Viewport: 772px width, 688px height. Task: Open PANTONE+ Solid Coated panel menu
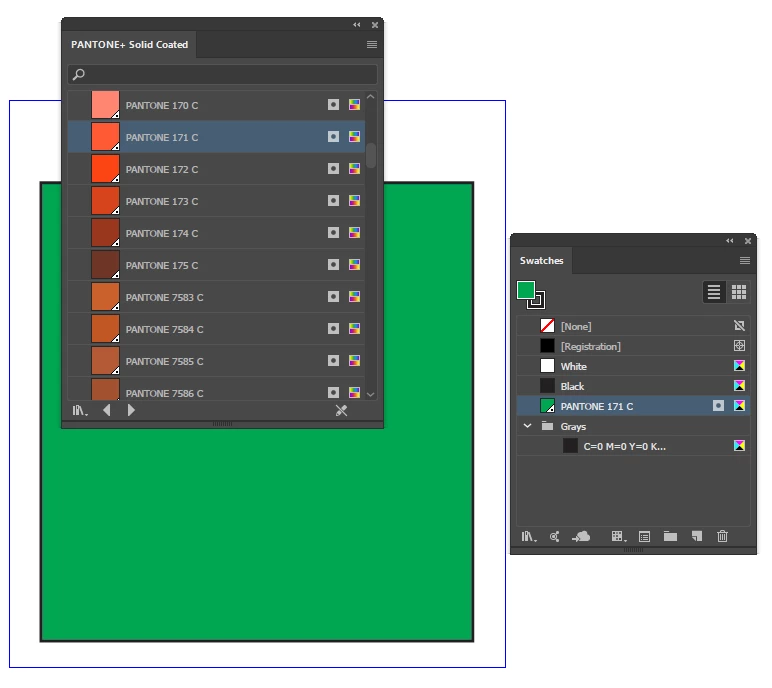(372, 44)
